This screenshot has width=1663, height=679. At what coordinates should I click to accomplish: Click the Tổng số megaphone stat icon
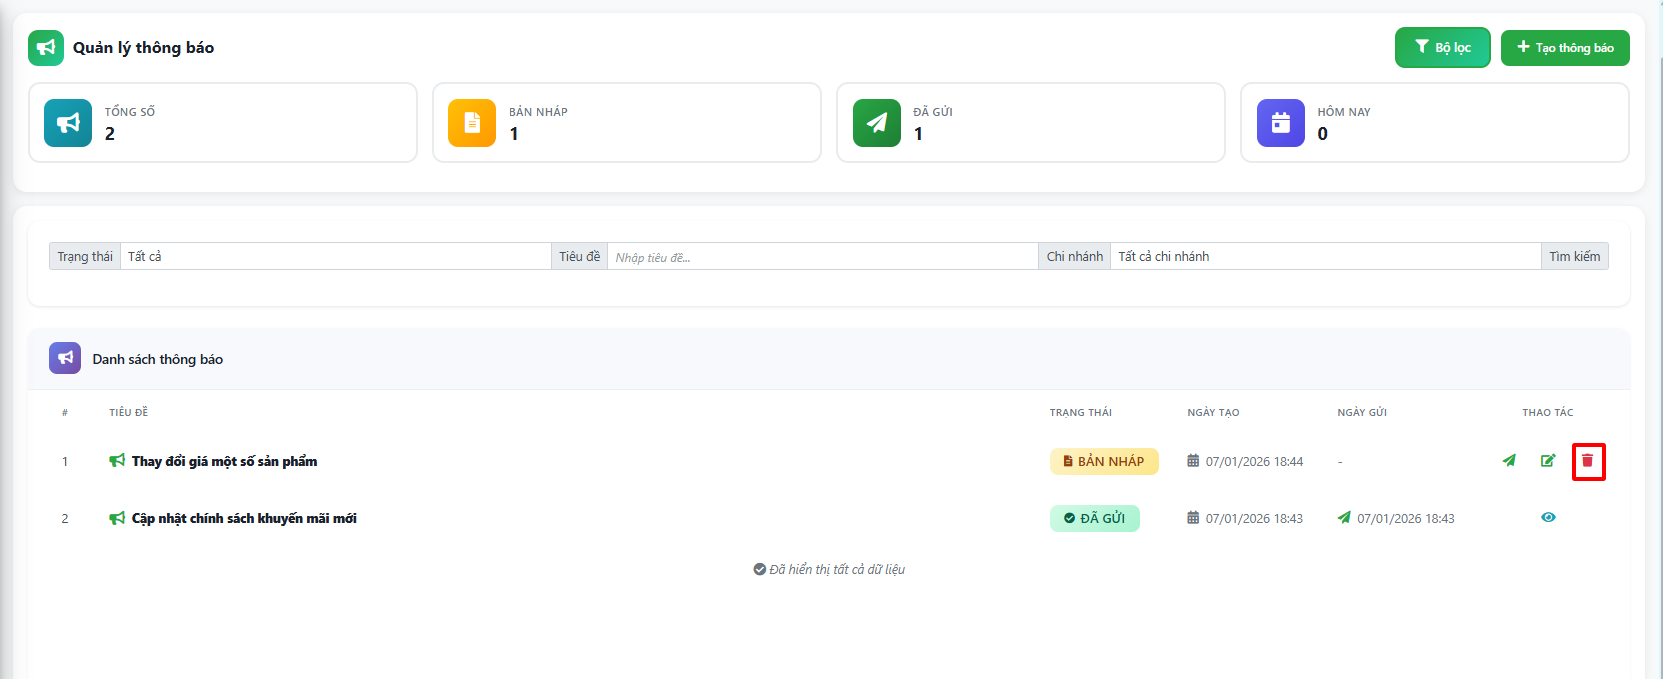tap(68, 123)
